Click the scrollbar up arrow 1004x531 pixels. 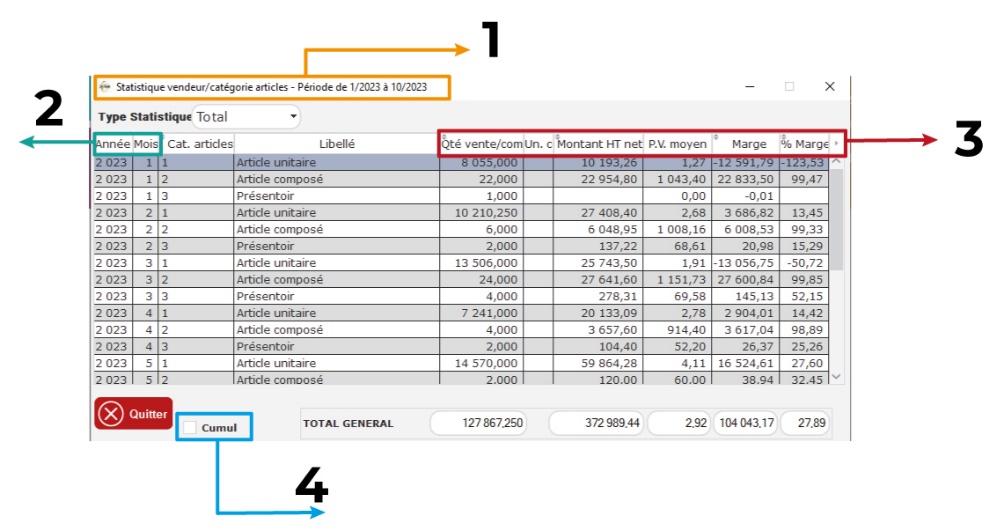coord(836,162)
